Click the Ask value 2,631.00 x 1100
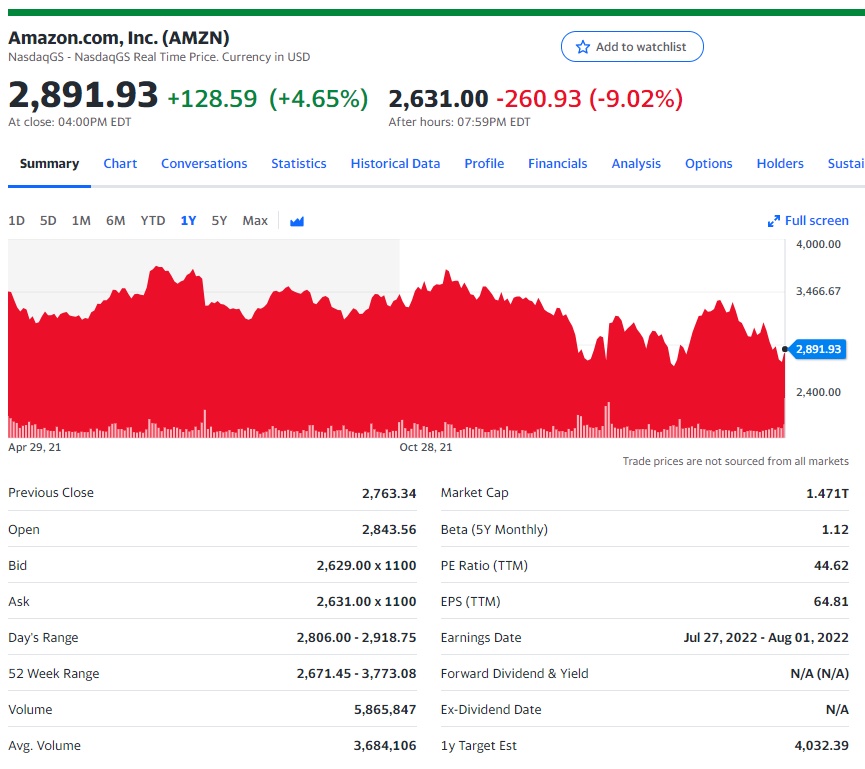This screenshot has width=865, height=769. click(x=366, y=601)
